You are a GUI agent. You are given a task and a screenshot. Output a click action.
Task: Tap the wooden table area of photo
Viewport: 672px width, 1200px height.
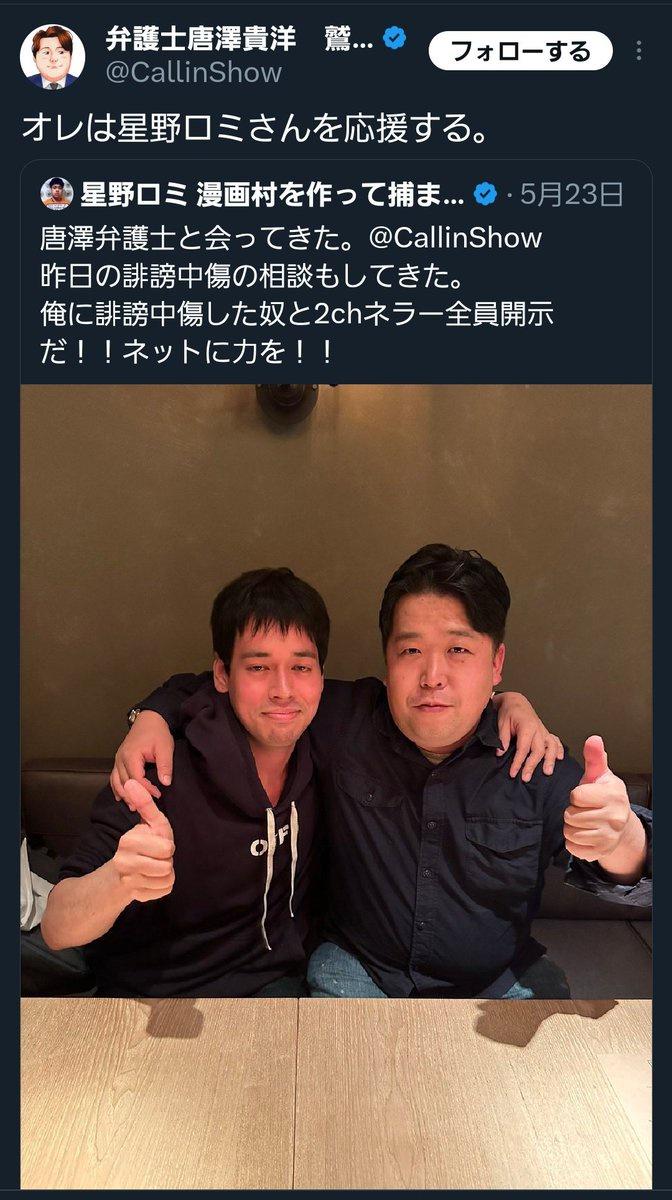pos(336,1092)
